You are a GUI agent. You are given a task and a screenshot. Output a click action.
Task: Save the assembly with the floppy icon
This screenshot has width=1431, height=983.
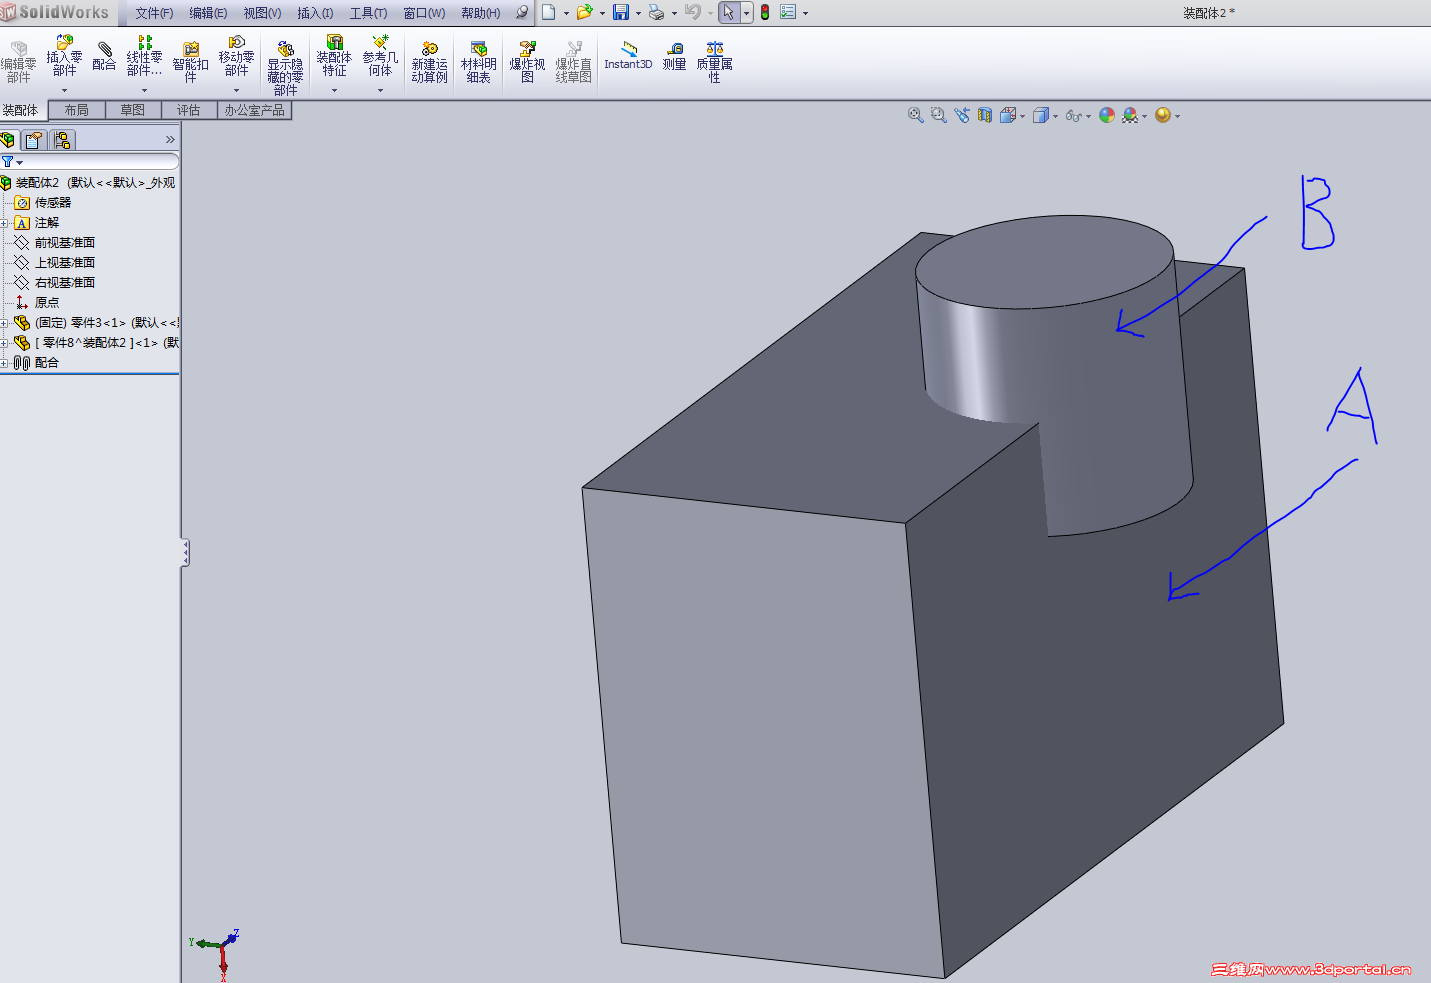(621, 12)
